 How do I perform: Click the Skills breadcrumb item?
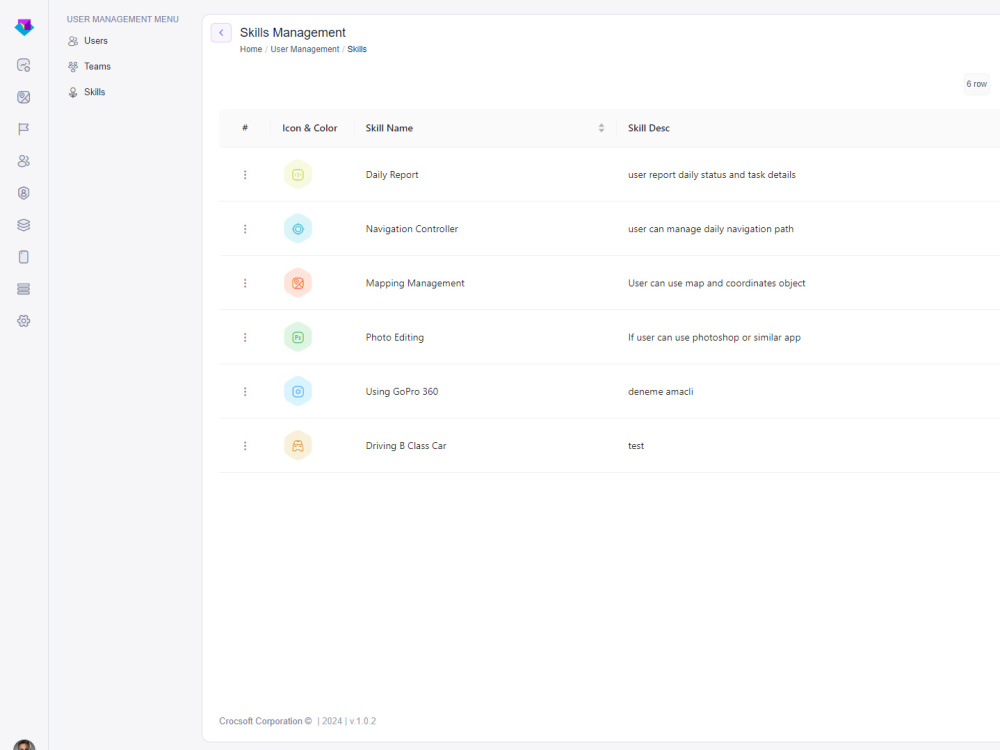click(x=357, y=49)
